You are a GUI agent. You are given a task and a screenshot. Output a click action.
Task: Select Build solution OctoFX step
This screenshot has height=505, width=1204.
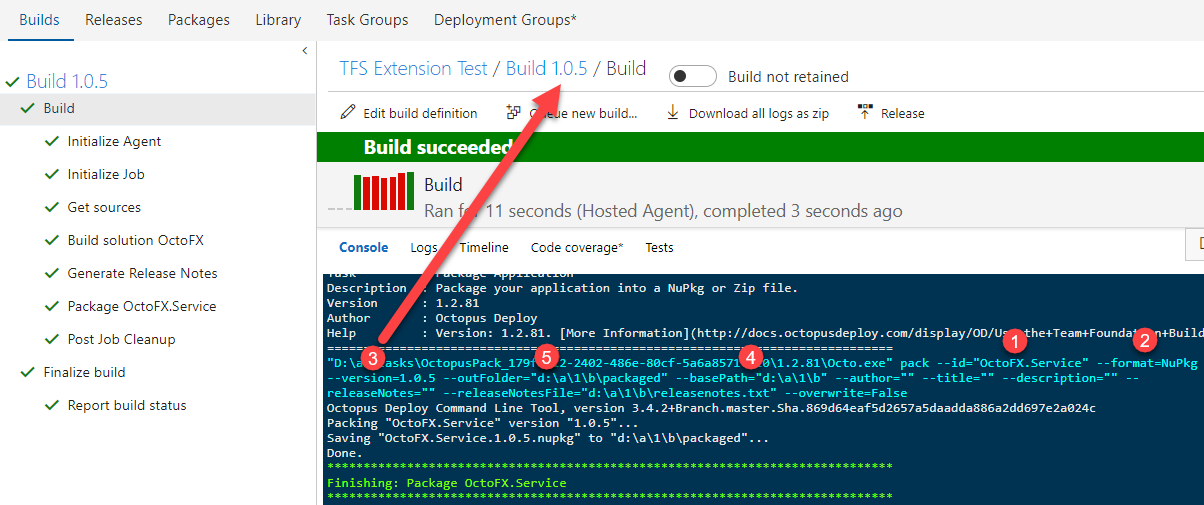point(135,241)
